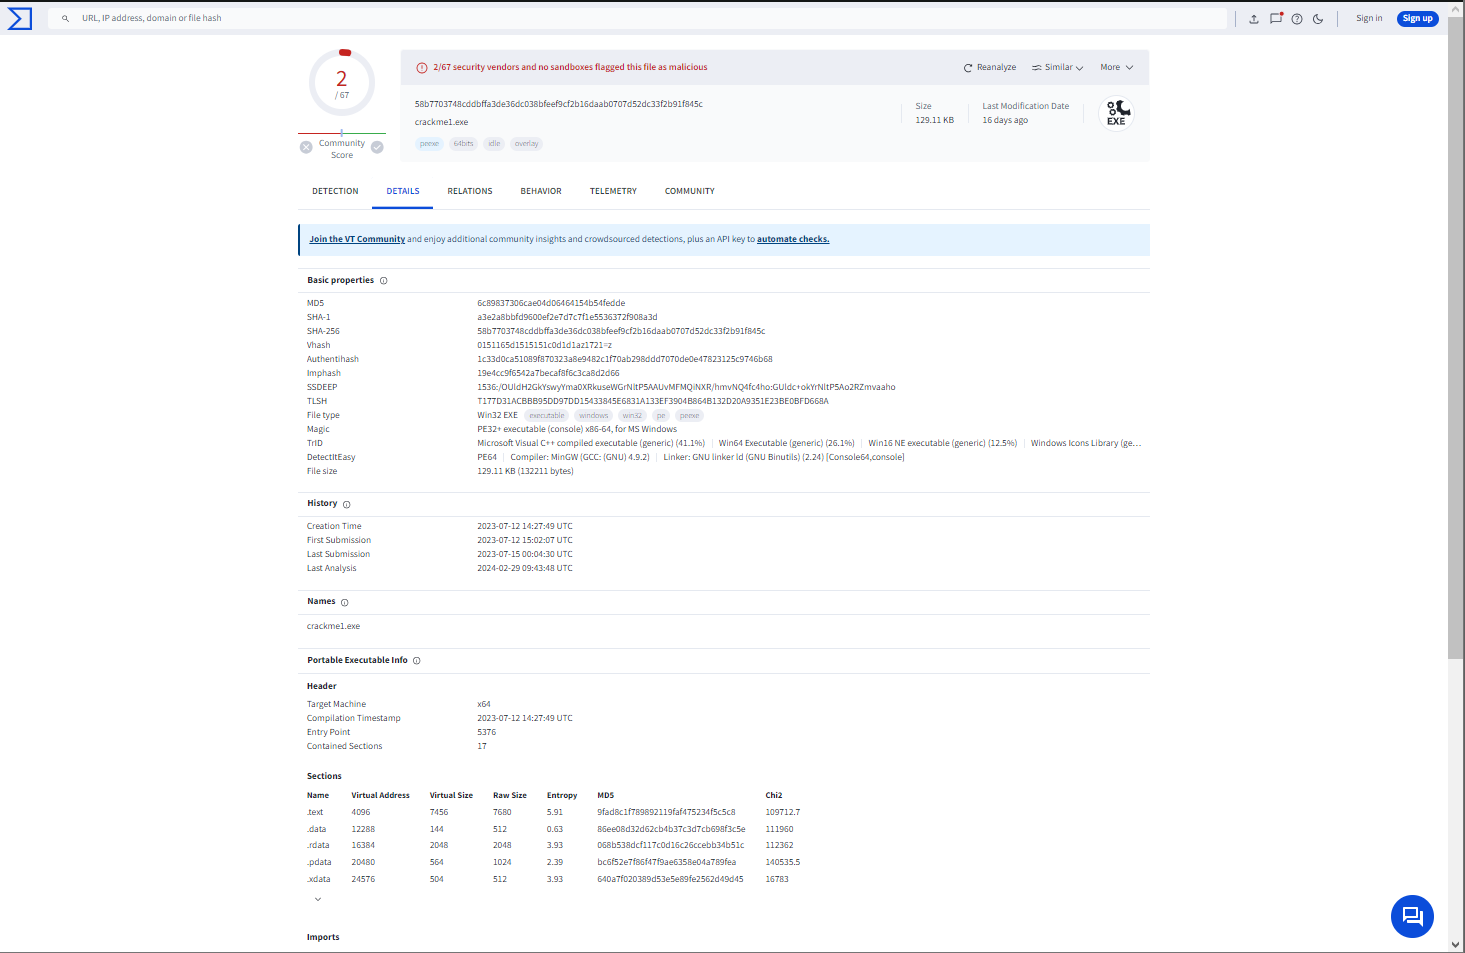Click the info icon next to History
This screenshot has width=1465, height=953.
347,504
